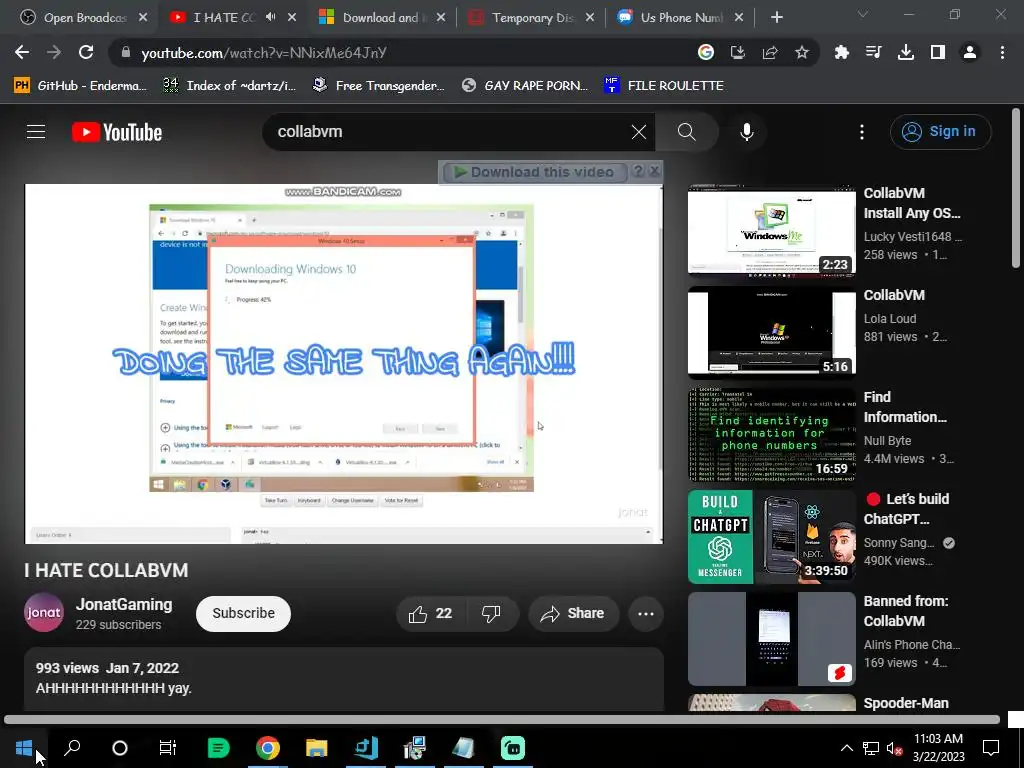Switch to Open Broadcaster browser tab
Screen dimensions: 1024x768
[84, 18]
